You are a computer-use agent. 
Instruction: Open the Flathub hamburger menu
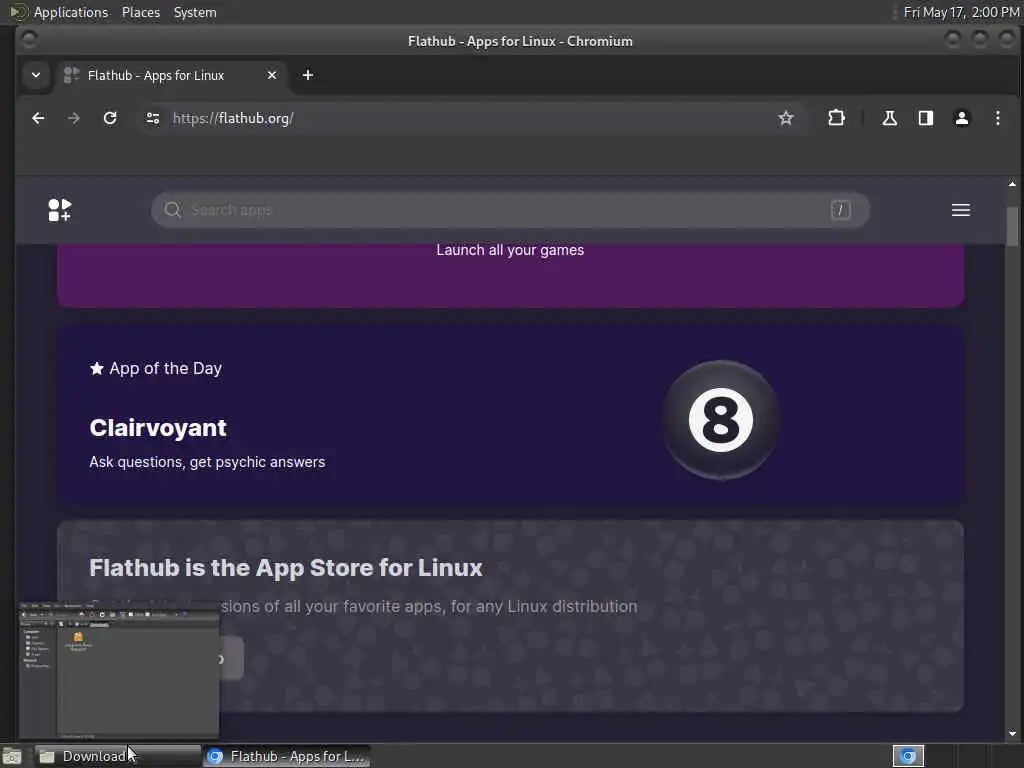(x=960, y=210)
